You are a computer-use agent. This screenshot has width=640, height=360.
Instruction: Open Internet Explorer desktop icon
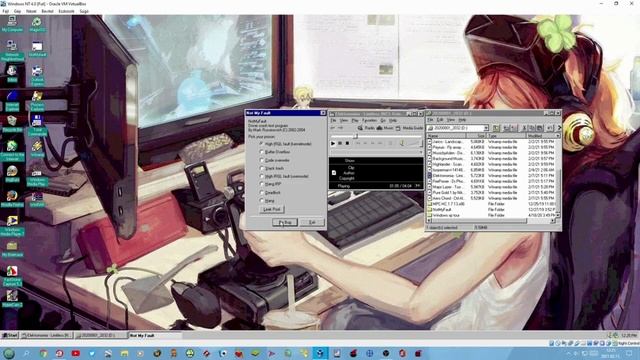pos(12,101)
